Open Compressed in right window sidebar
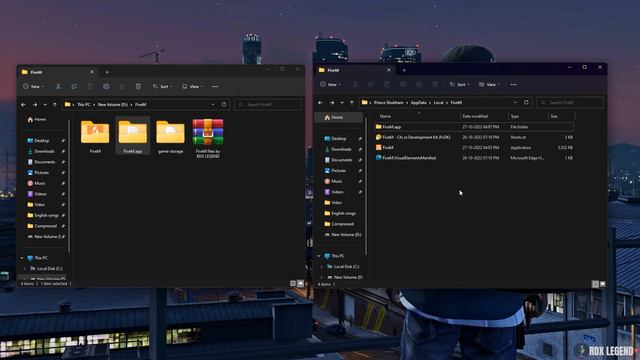The image size is (640, 360). click(x=339, y=224)
